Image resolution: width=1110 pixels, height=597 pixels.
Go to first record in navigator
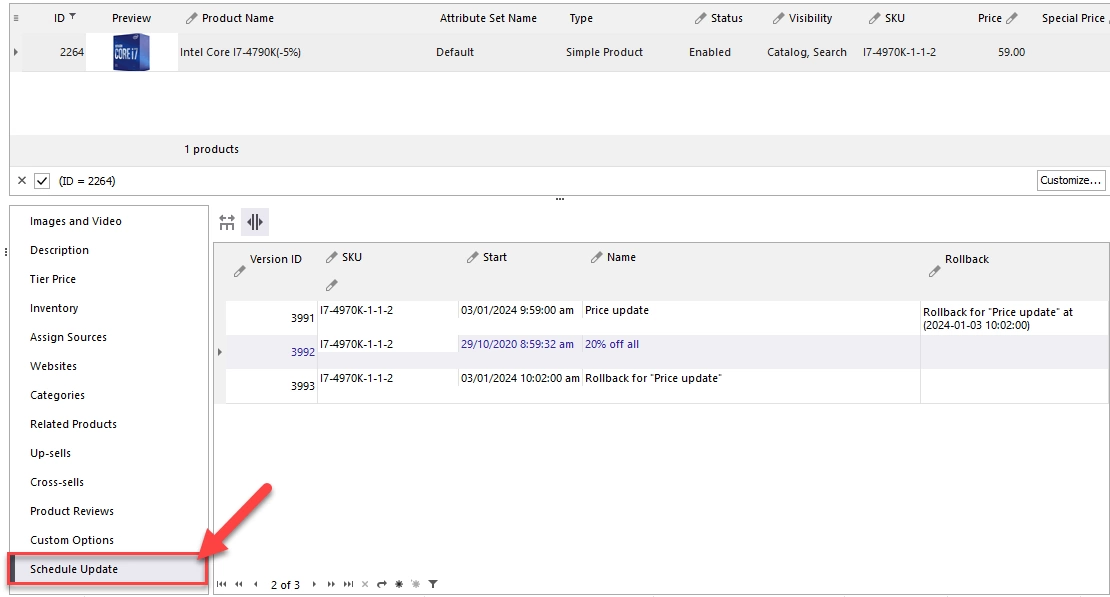tap(222, 584)
